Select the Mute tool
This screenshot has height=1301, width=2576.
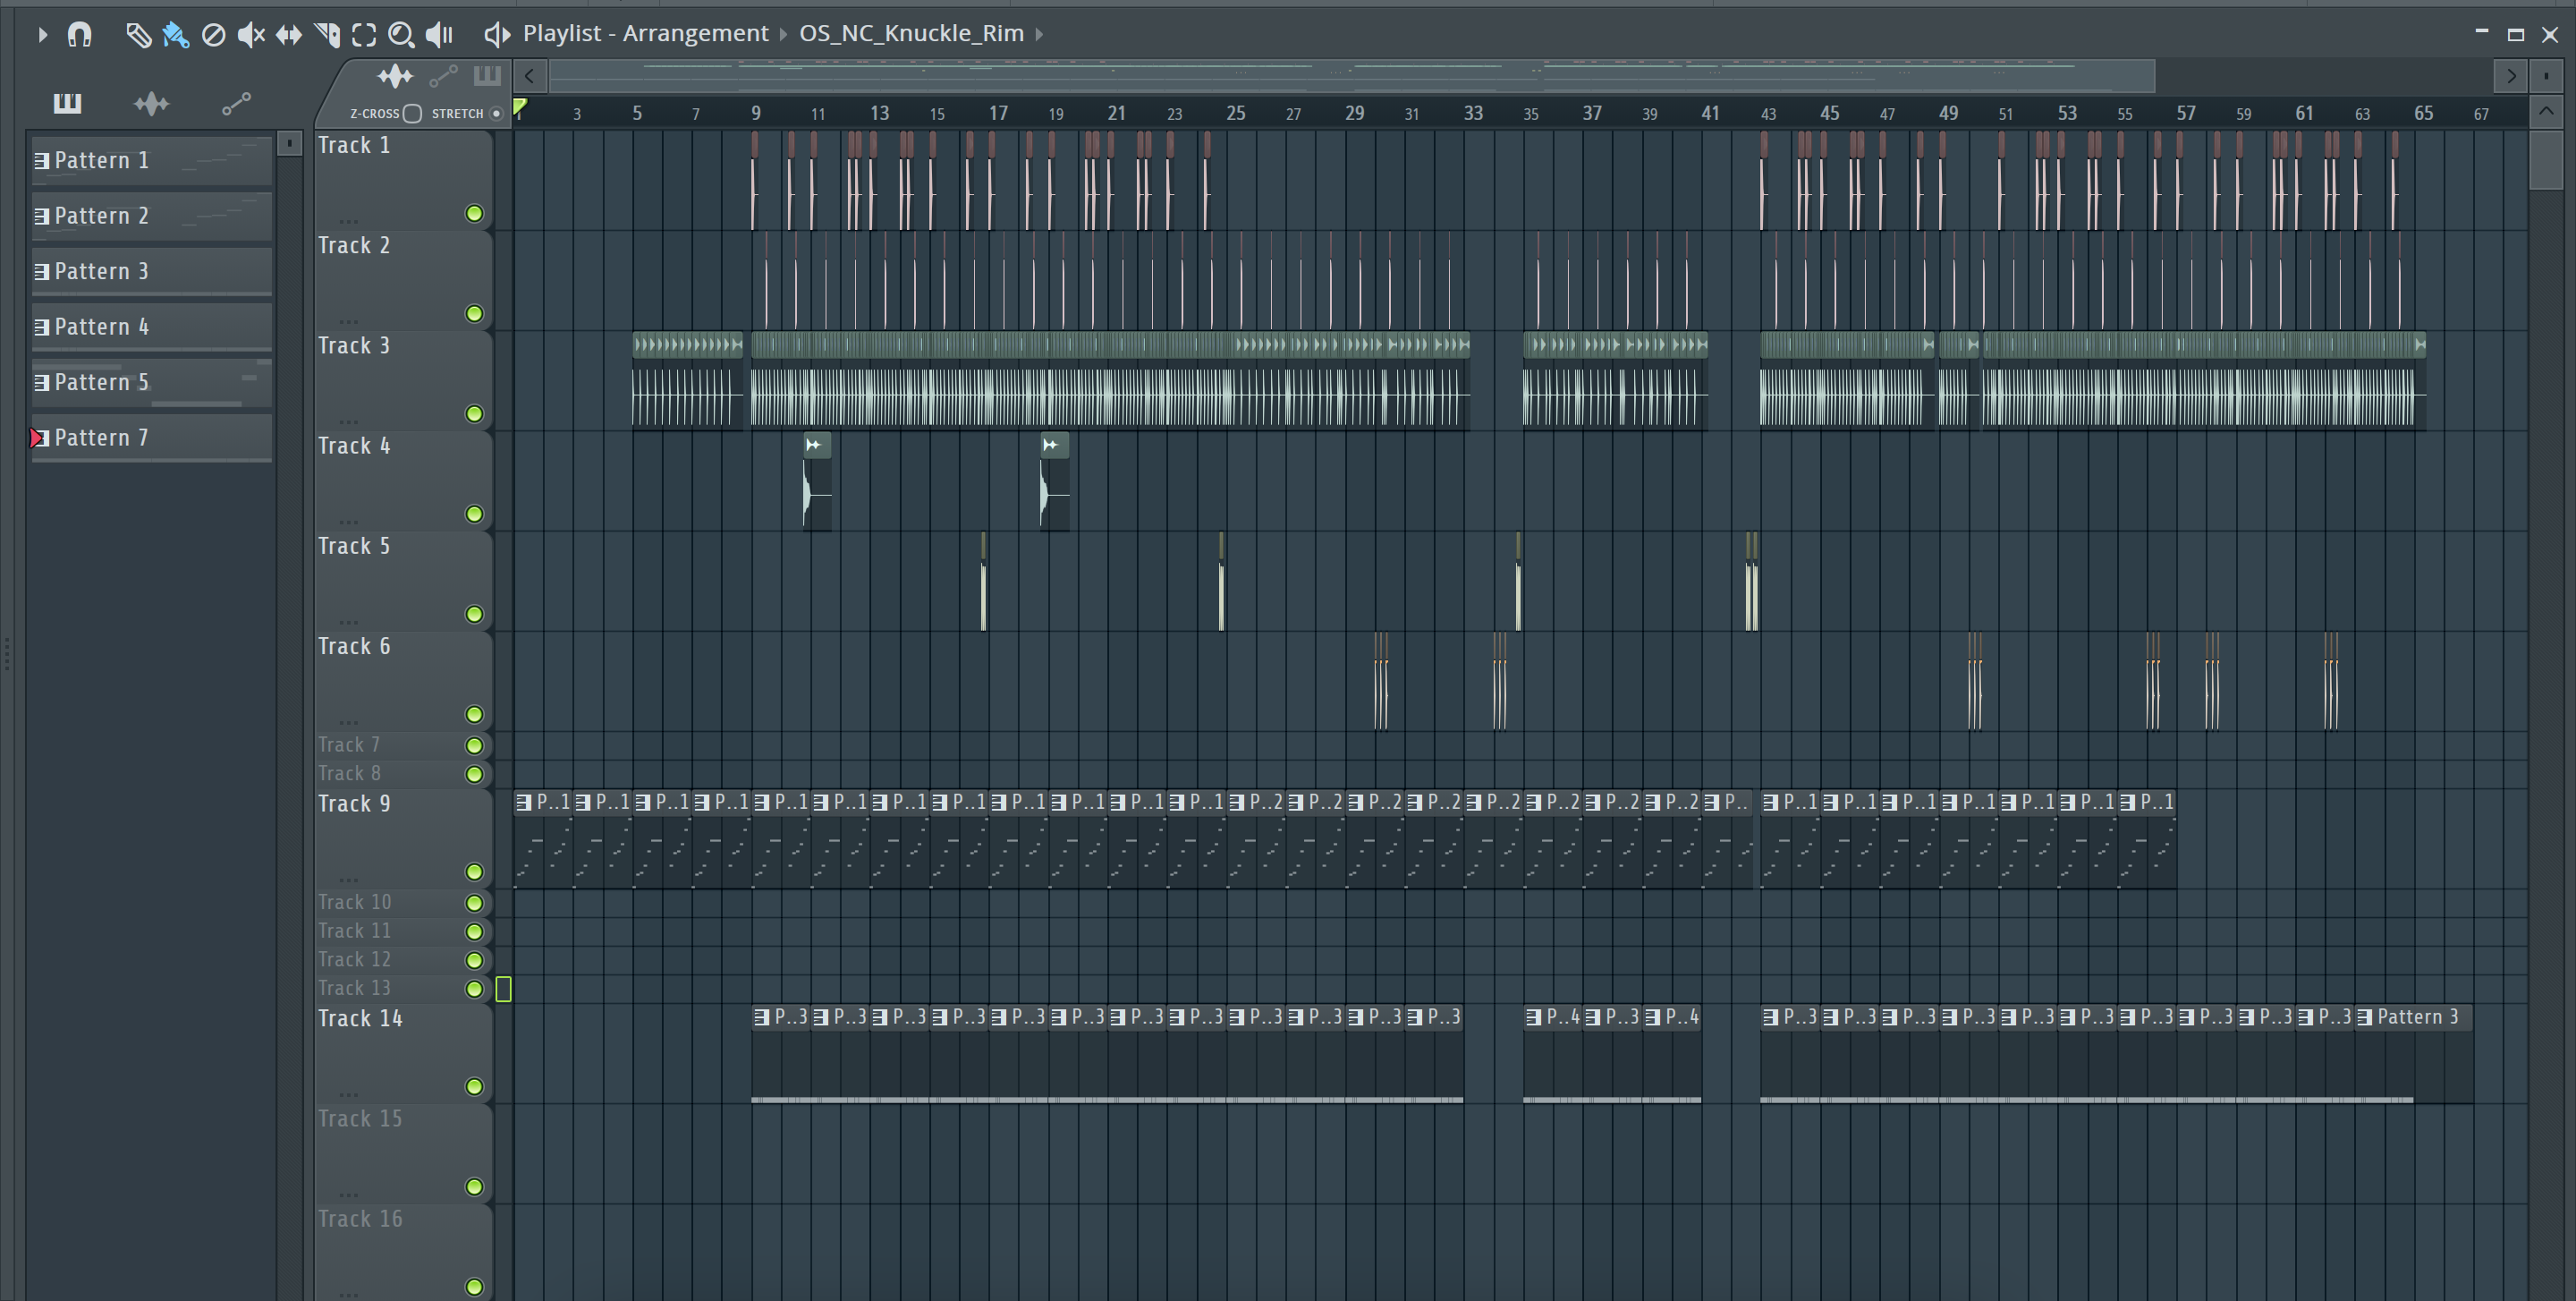pos(251,35)
